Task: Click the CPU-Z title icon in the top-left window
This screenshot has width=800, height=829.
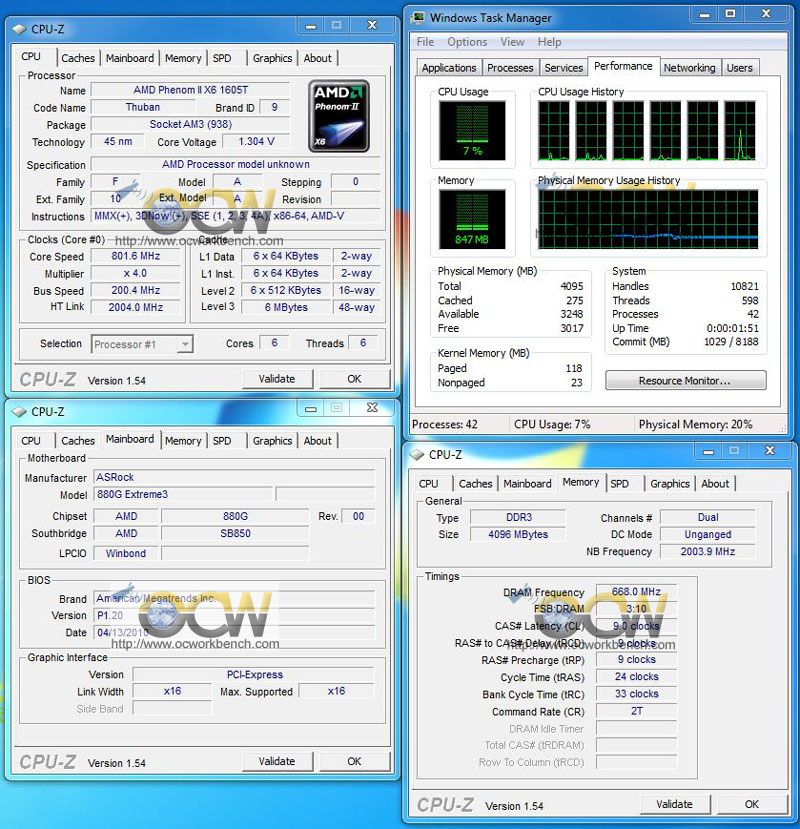Action: [x=20, y=29]
